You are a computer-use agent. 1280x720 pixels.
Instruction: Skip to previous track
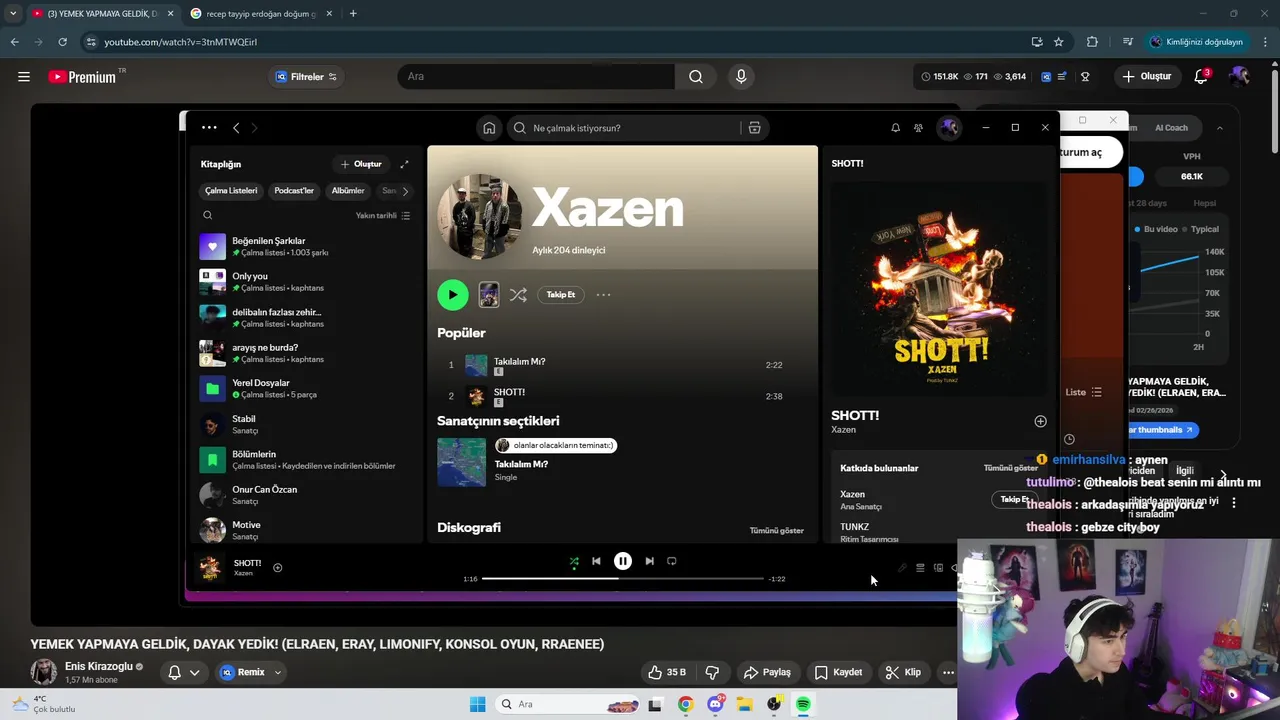[596, 561]
